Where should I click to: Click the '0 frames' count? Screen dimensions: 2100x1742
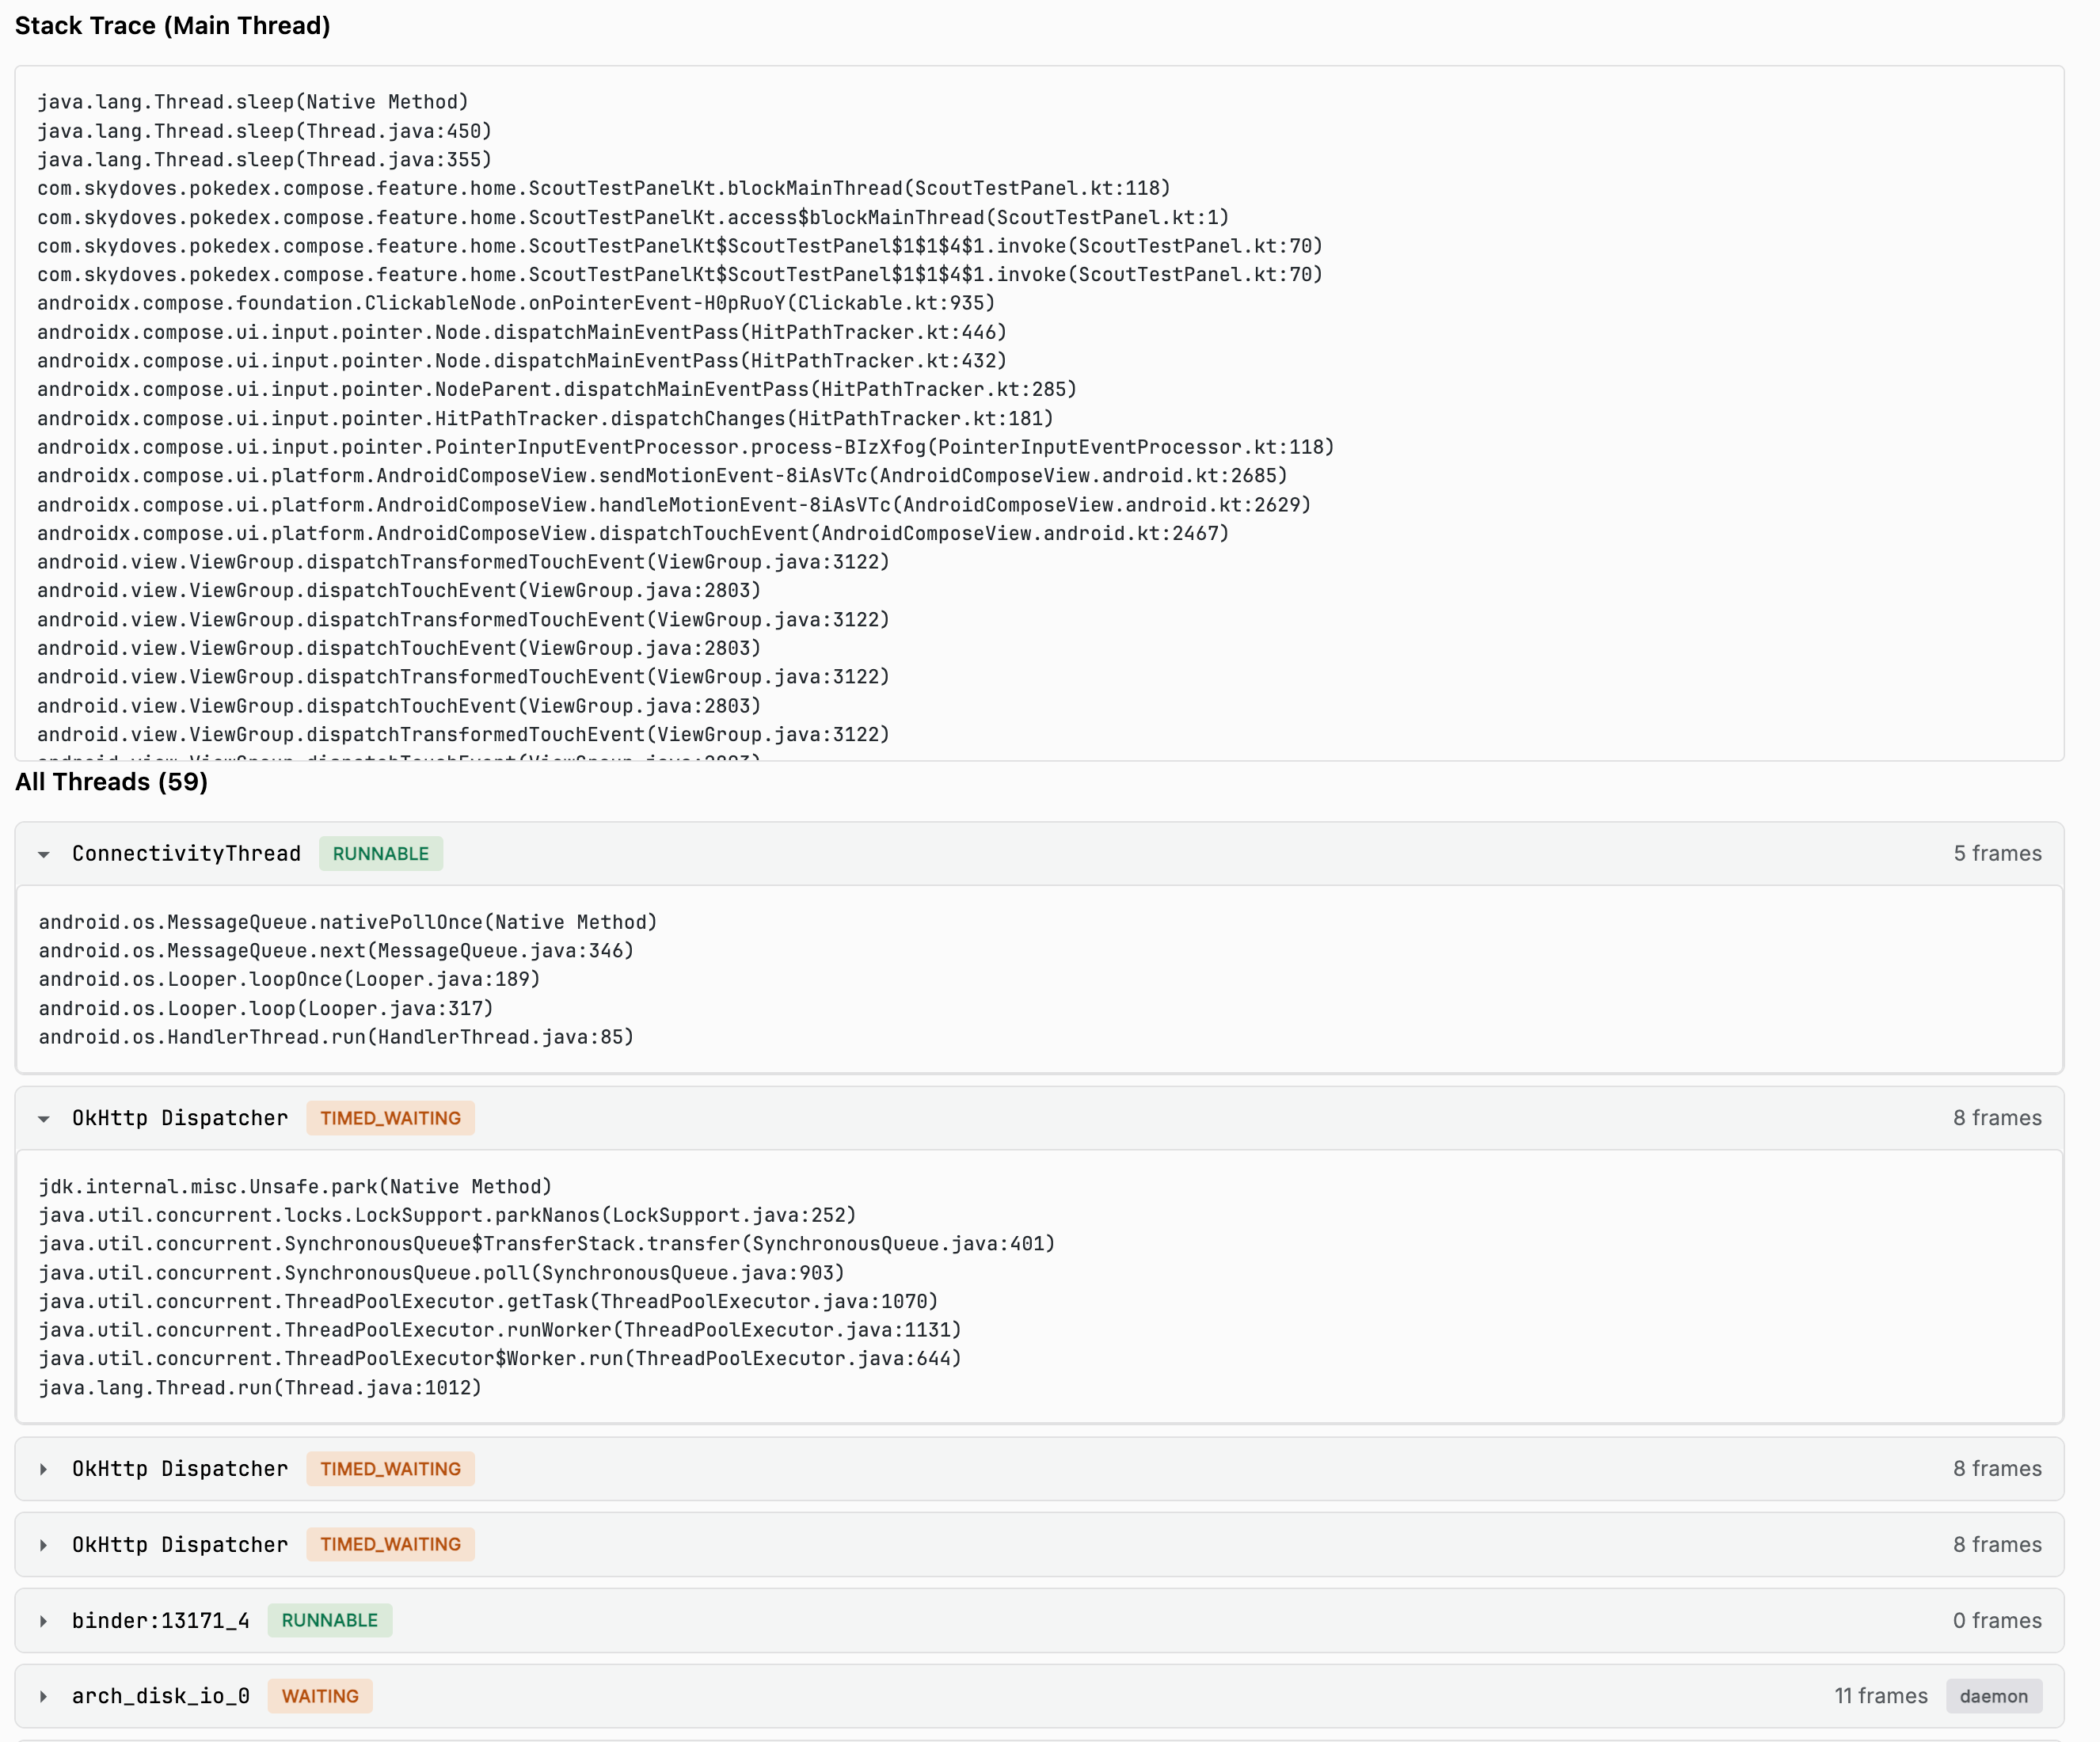point(1997,1621)
